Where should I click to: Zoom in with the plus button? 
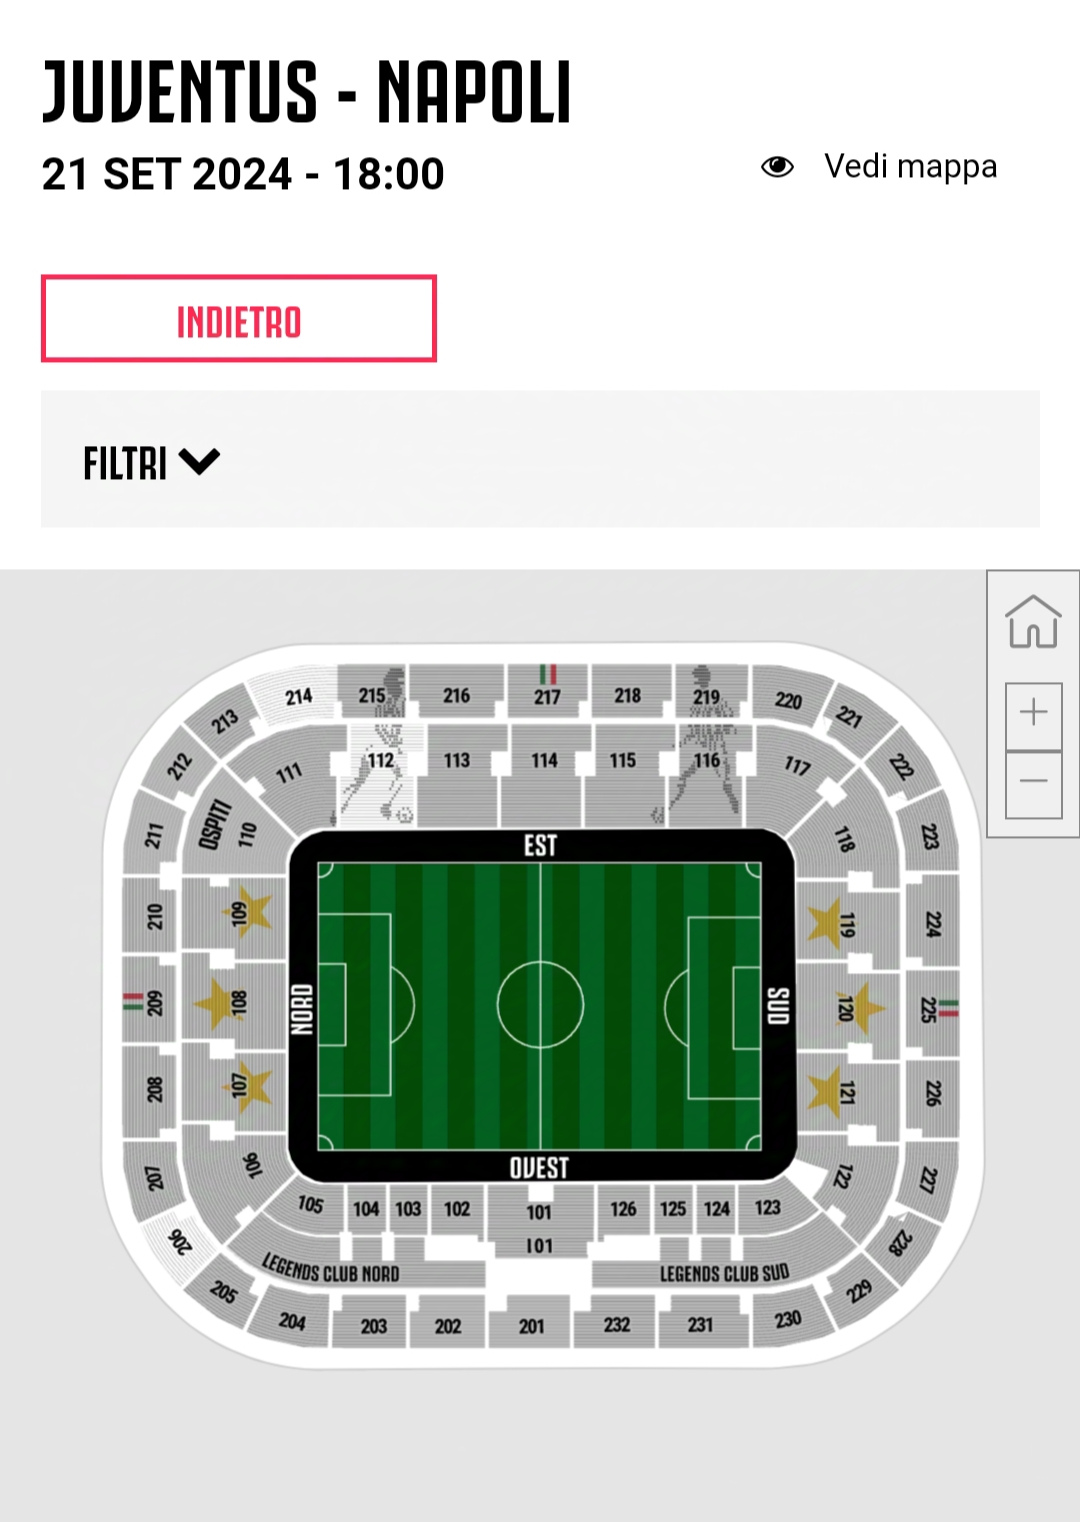(x=1033, y=713)
